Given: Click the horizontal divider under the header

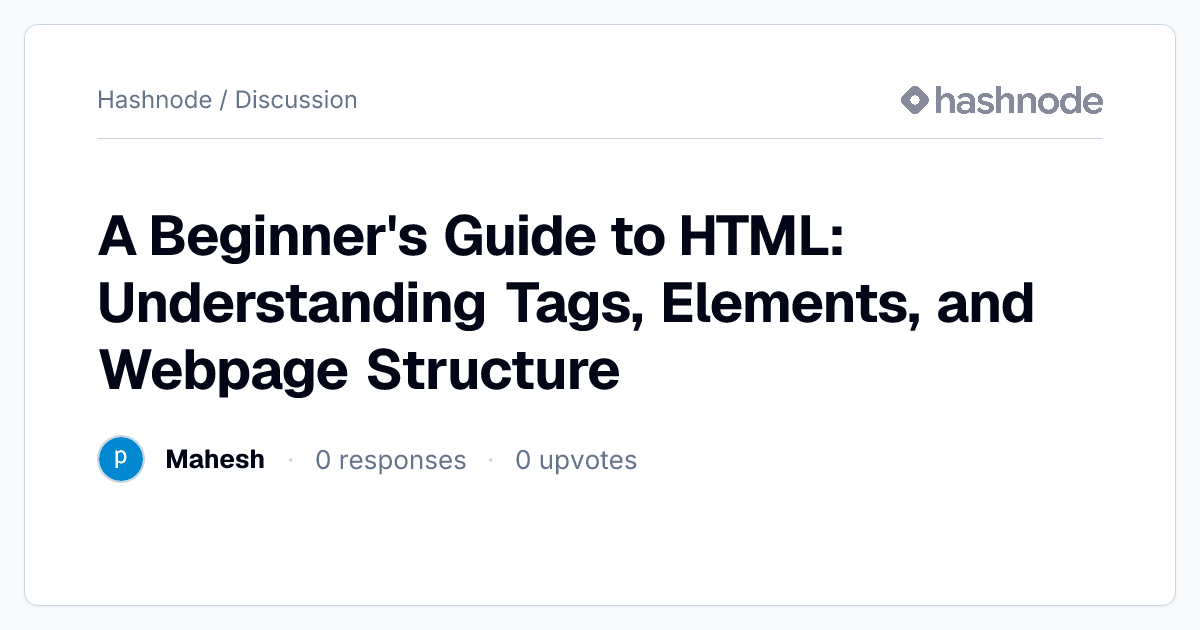Looking at the screenshot, I should (600, 138).
